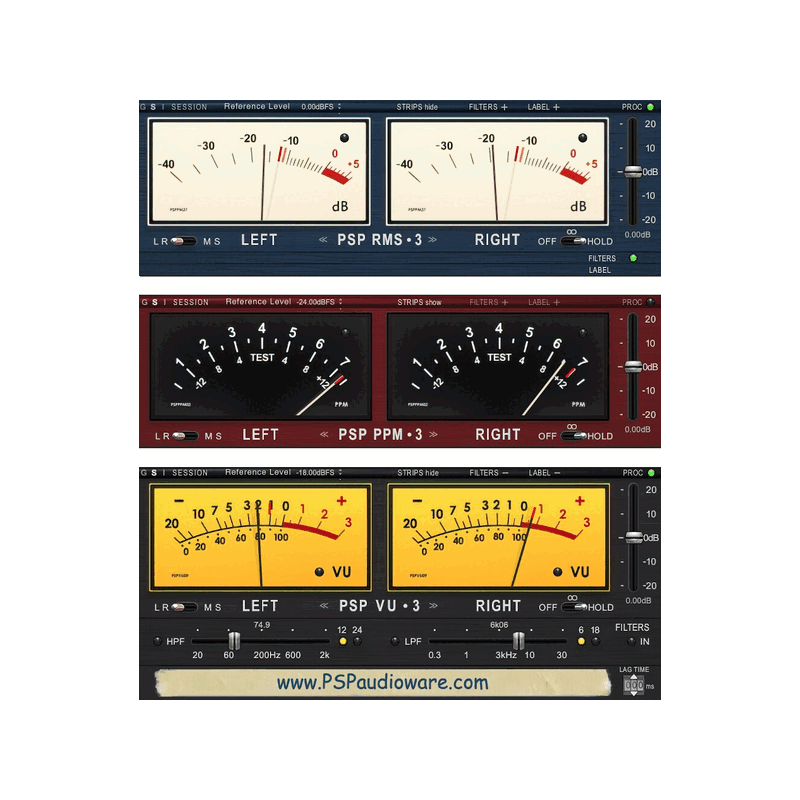
Task: Flip OFF/HOLD switch on PPM panel
Action: coord(573,436)
